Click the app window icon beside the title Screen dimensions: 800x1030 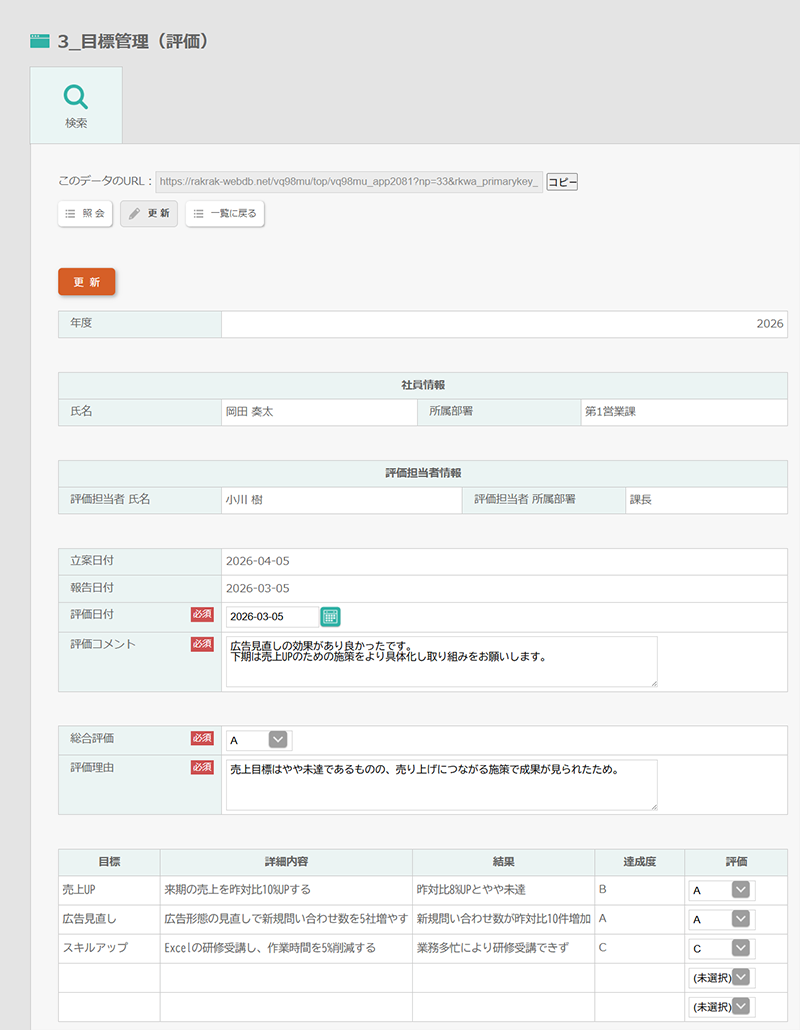click(x=40, y=42)
